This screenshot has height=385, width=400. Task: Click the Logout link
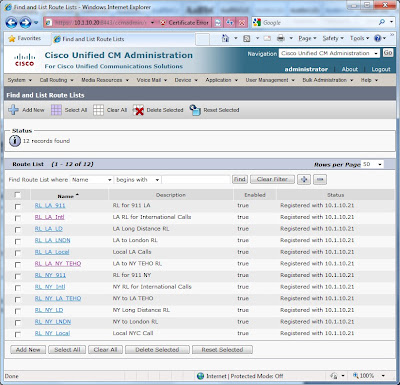(x=381, y=69)
